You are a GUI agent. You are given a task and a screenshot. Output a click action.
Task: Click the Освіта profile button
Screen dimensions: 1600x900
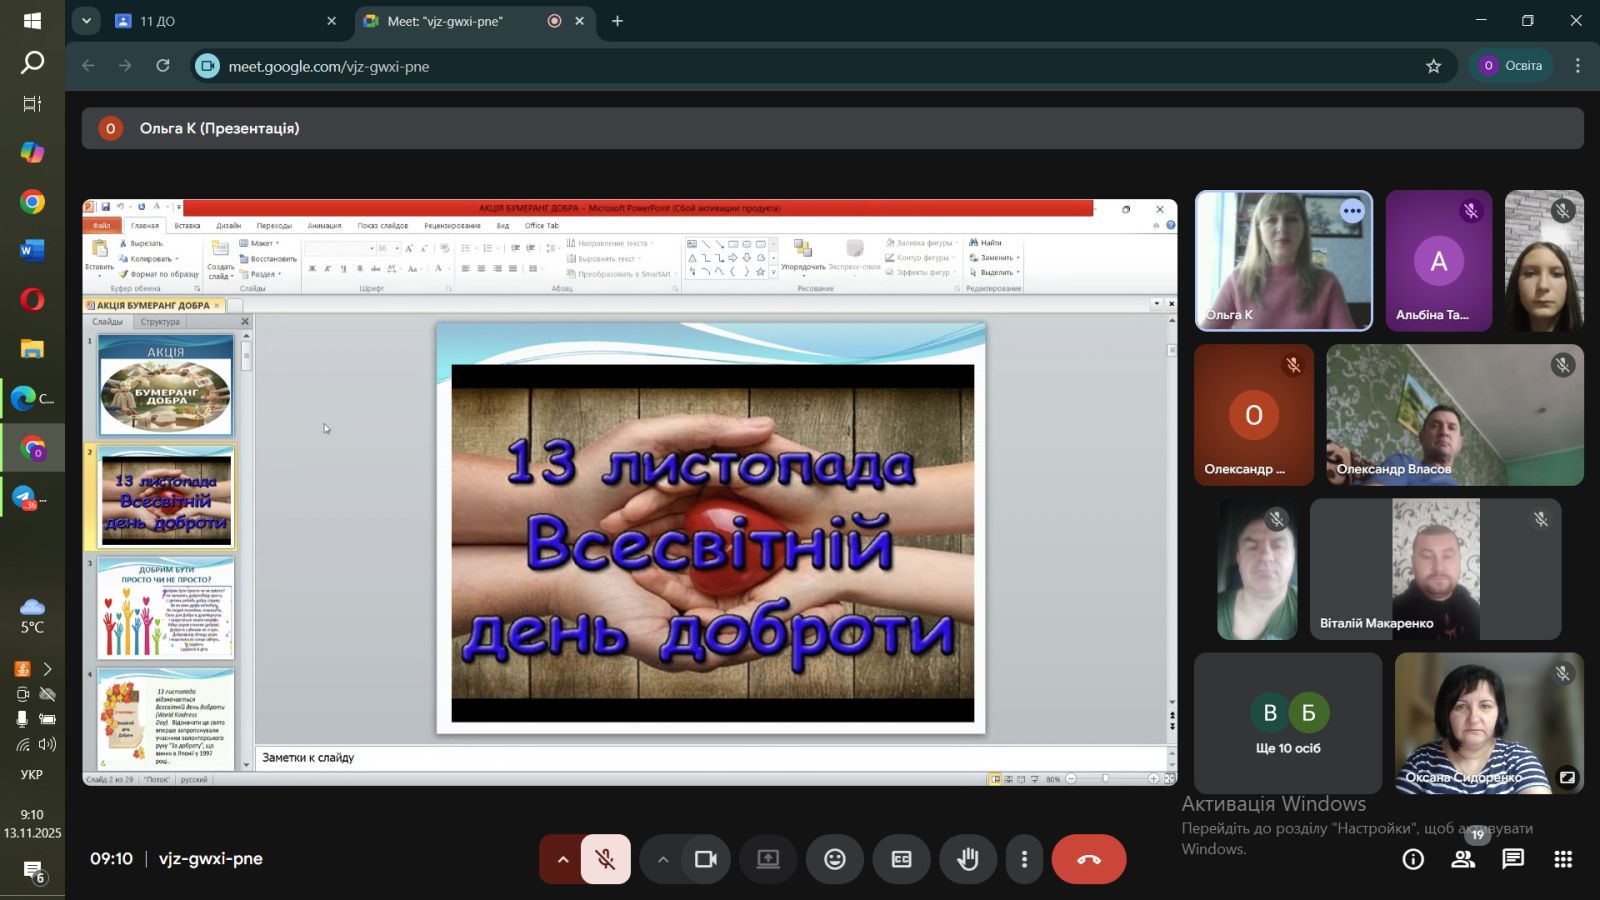[1511, 66]
